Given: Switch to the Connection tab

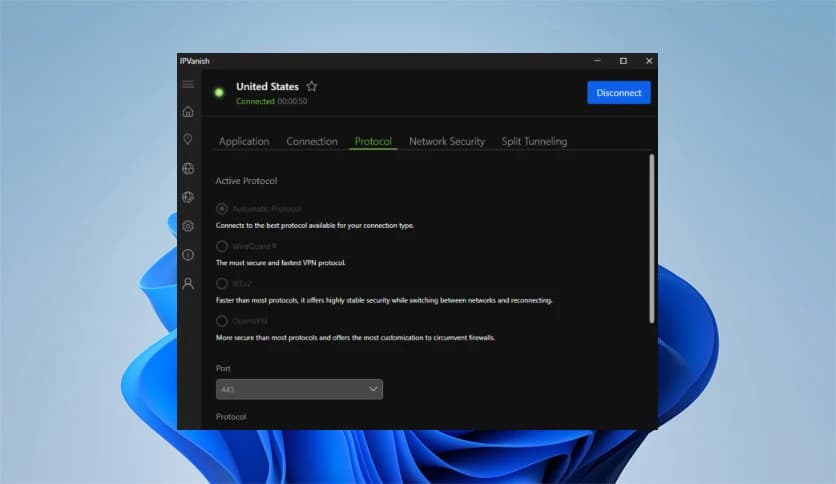Looking at the screenshot, I should tap(312, 141).
